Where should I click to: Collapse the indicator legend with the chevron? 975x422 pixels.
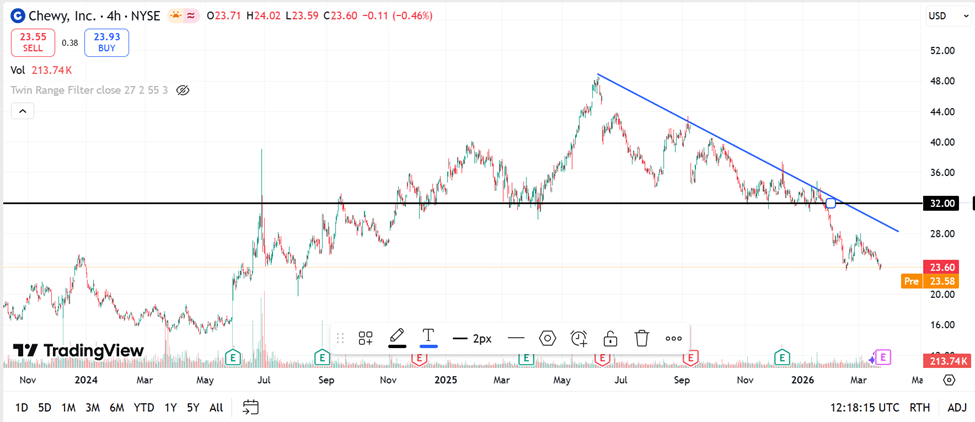click(x=22, y=111)
